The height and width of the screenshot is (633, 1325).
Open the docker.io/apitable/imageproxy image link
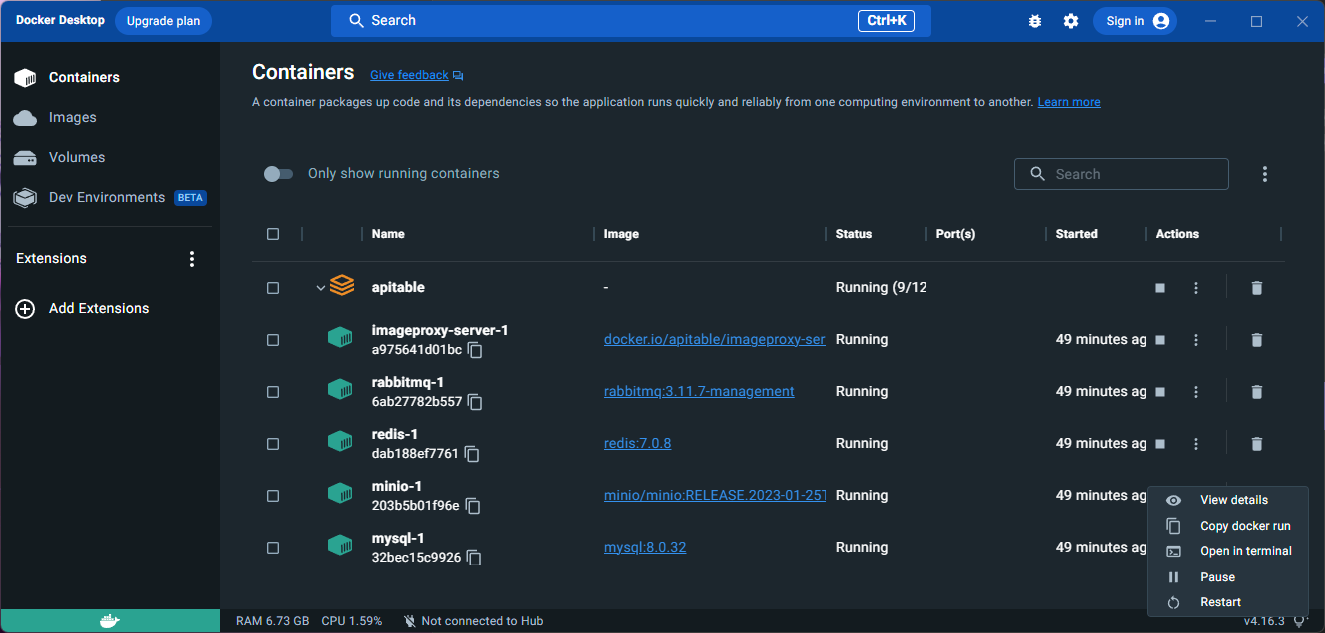(x=715, y=340)
